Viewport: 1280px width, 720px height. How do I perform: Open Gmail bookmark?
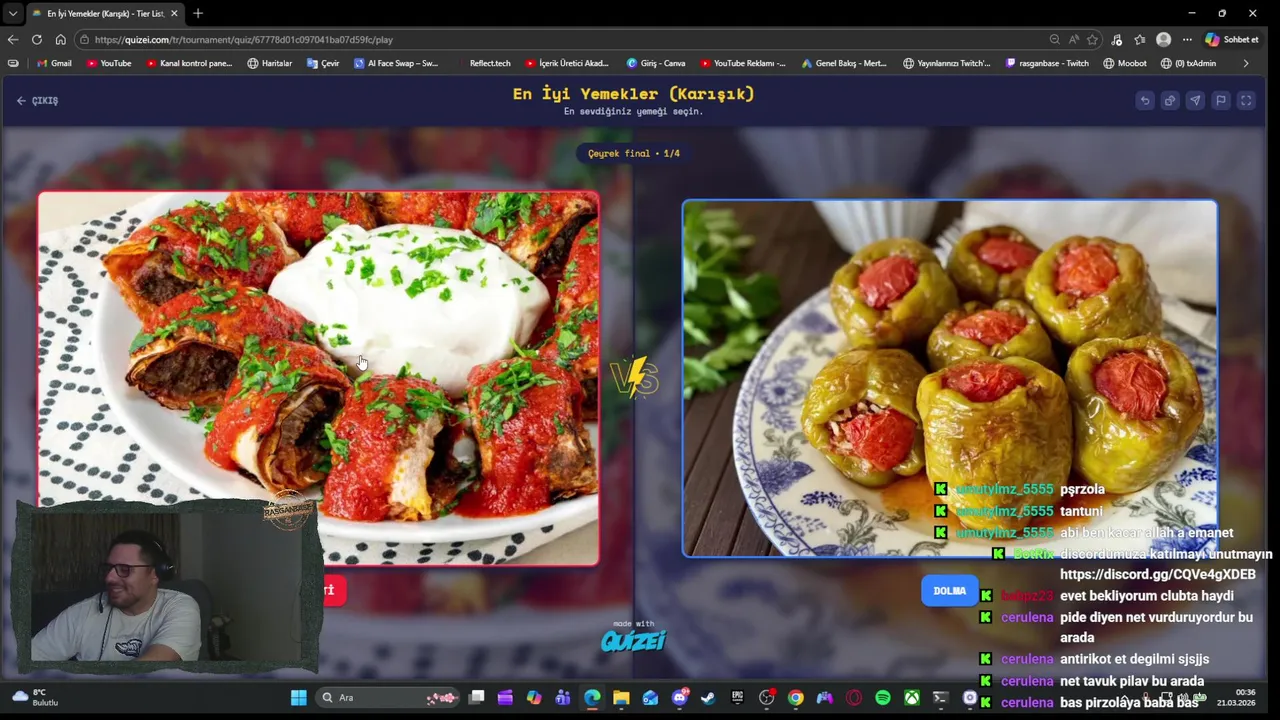(54, 63)
